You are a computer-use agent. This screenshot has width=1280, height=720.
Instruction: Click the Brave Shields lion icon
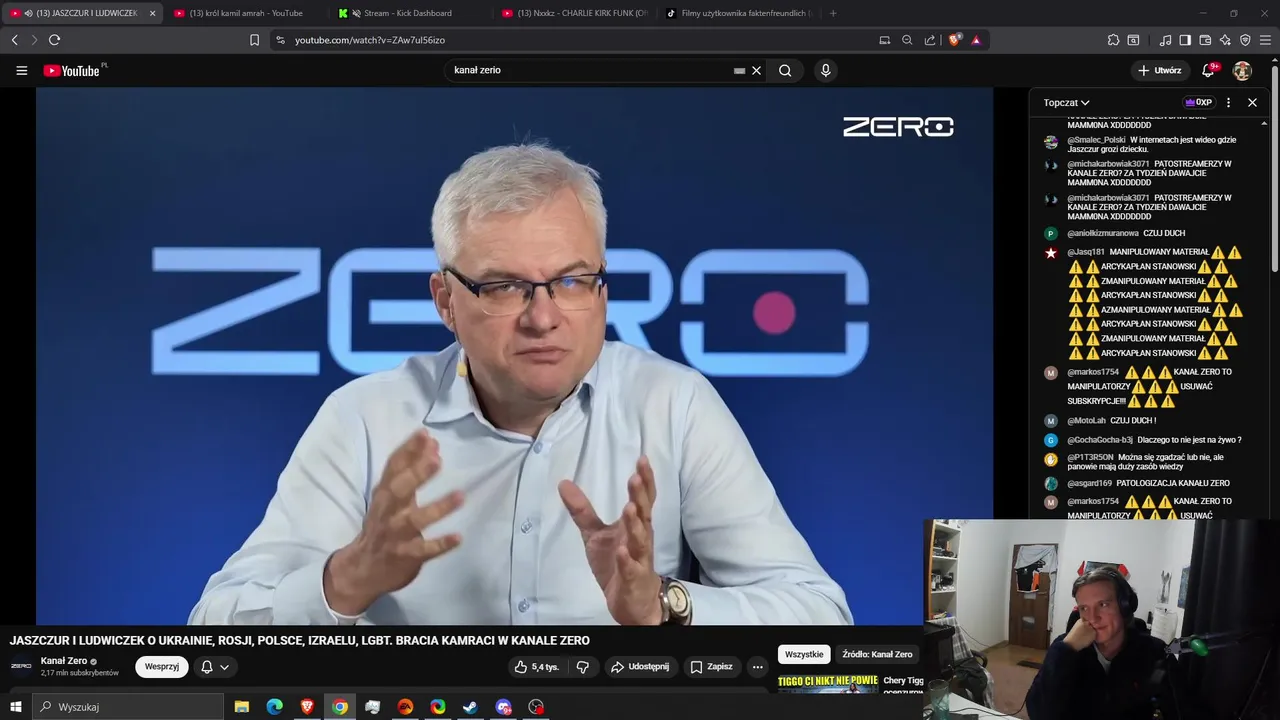955,40
